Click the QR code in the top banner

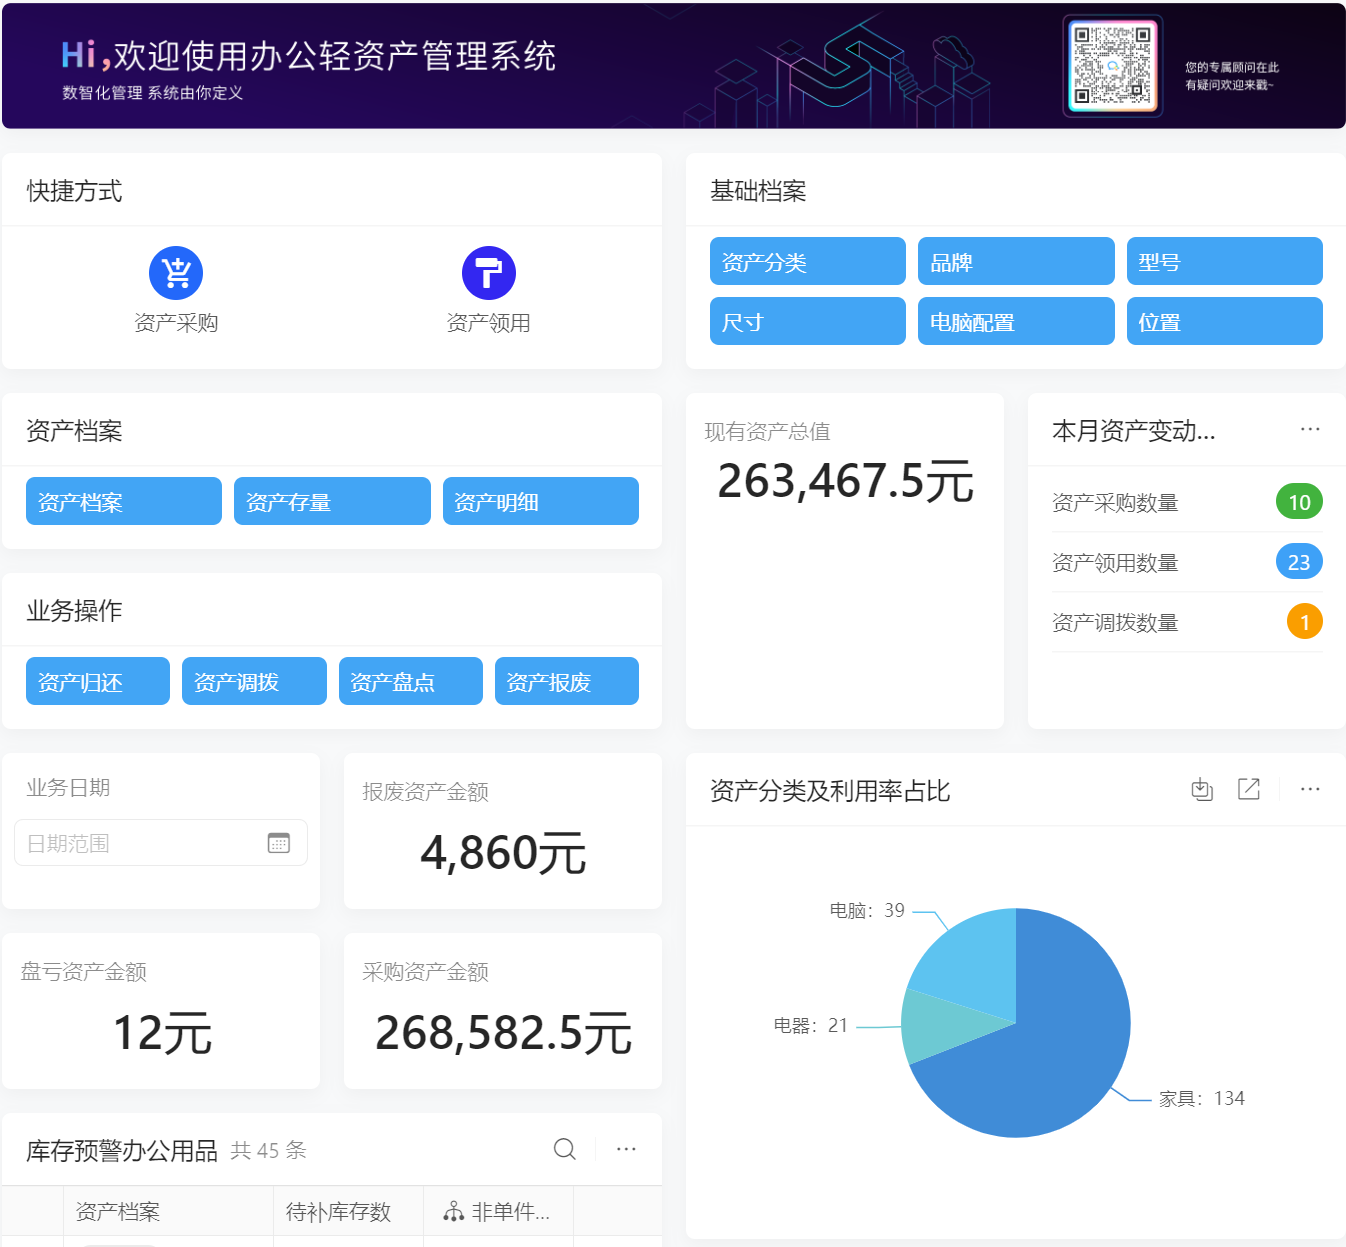point(1112,65)
